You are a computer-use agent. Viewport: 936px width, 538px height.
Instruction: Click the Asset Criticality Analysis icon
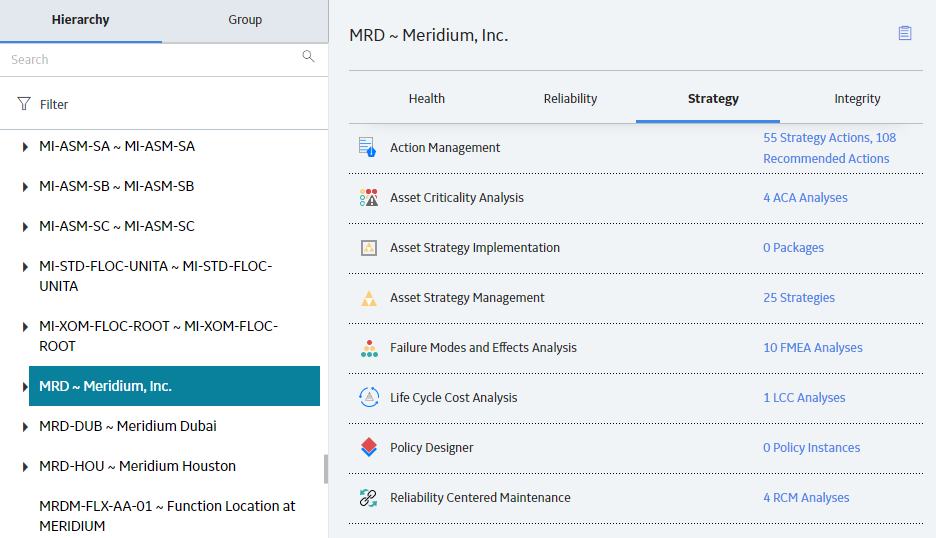[369, 198]
